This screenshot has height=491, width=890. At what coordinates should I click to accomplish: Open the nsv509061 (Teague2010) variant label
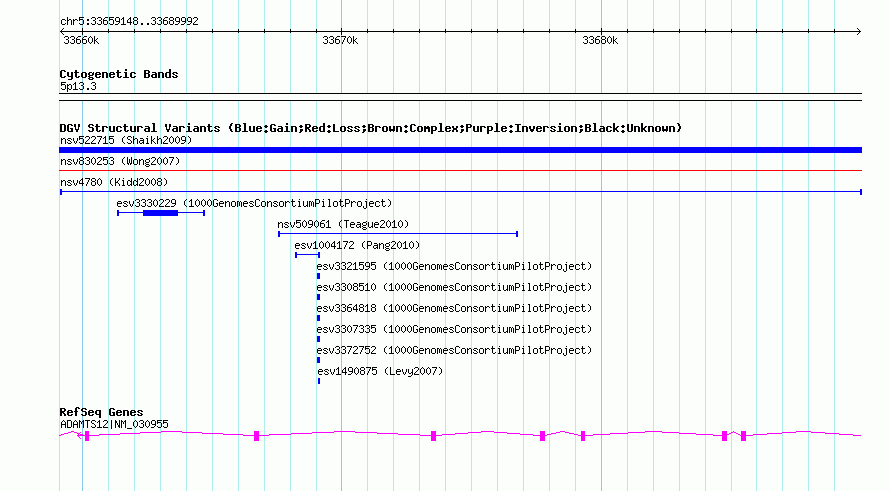click(x=343, y=224)
